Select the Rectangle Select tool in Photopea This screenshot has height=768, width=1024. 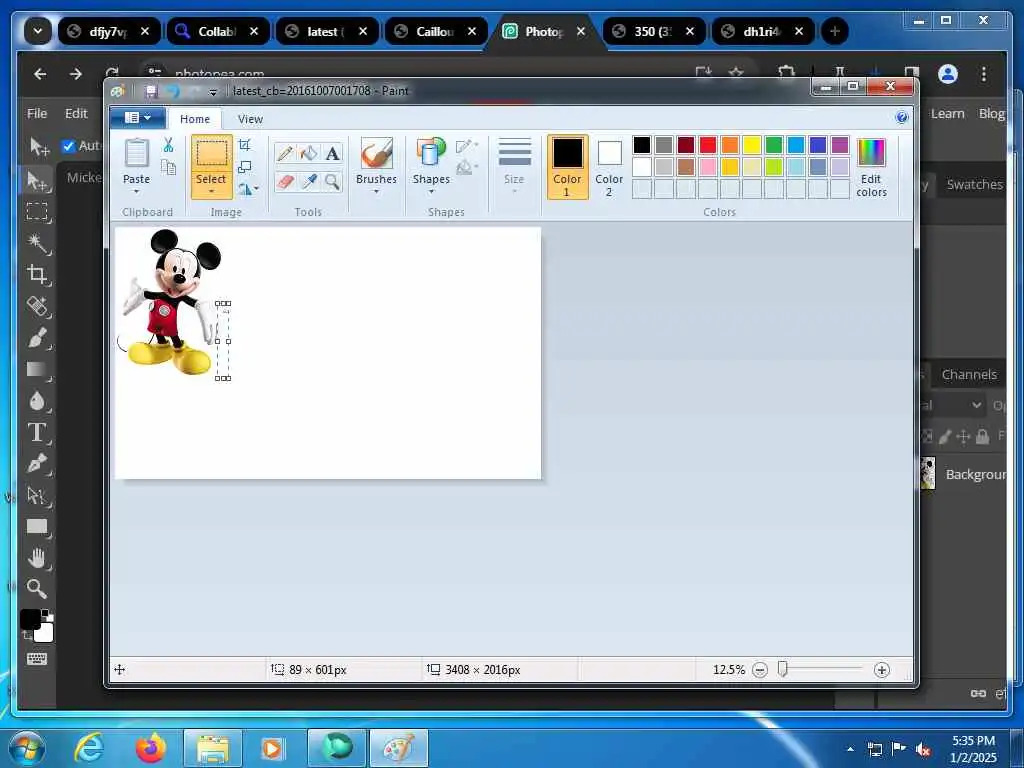[x=37, y=212]
